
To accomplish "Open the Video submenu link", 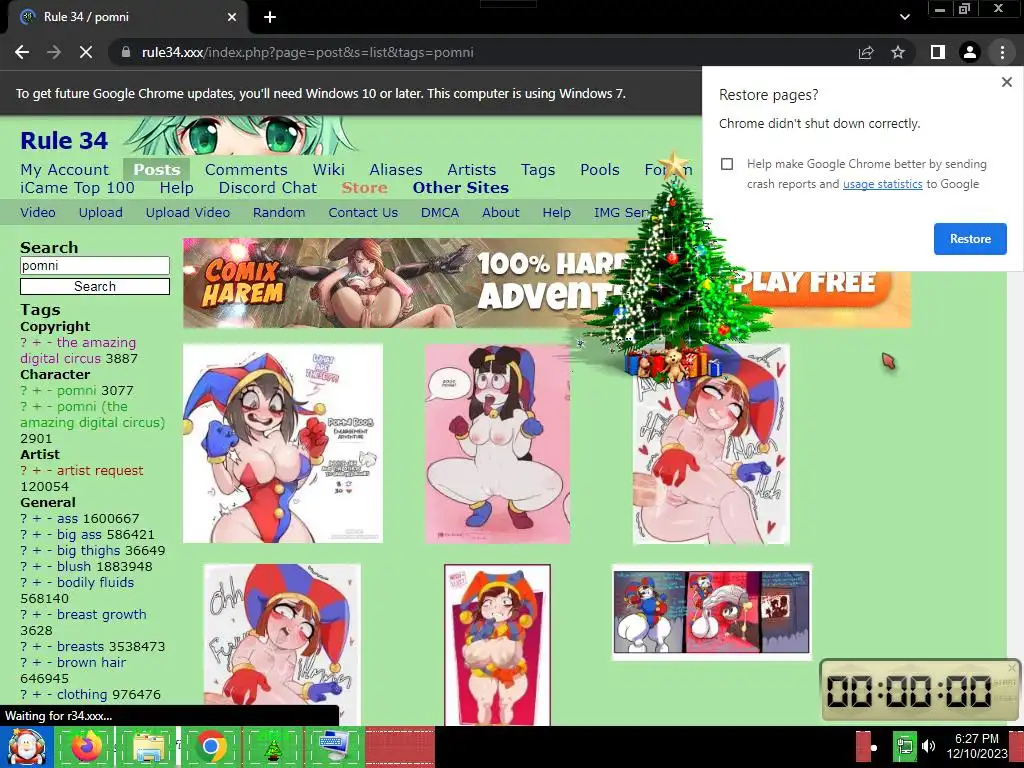I will coord(38,213).
